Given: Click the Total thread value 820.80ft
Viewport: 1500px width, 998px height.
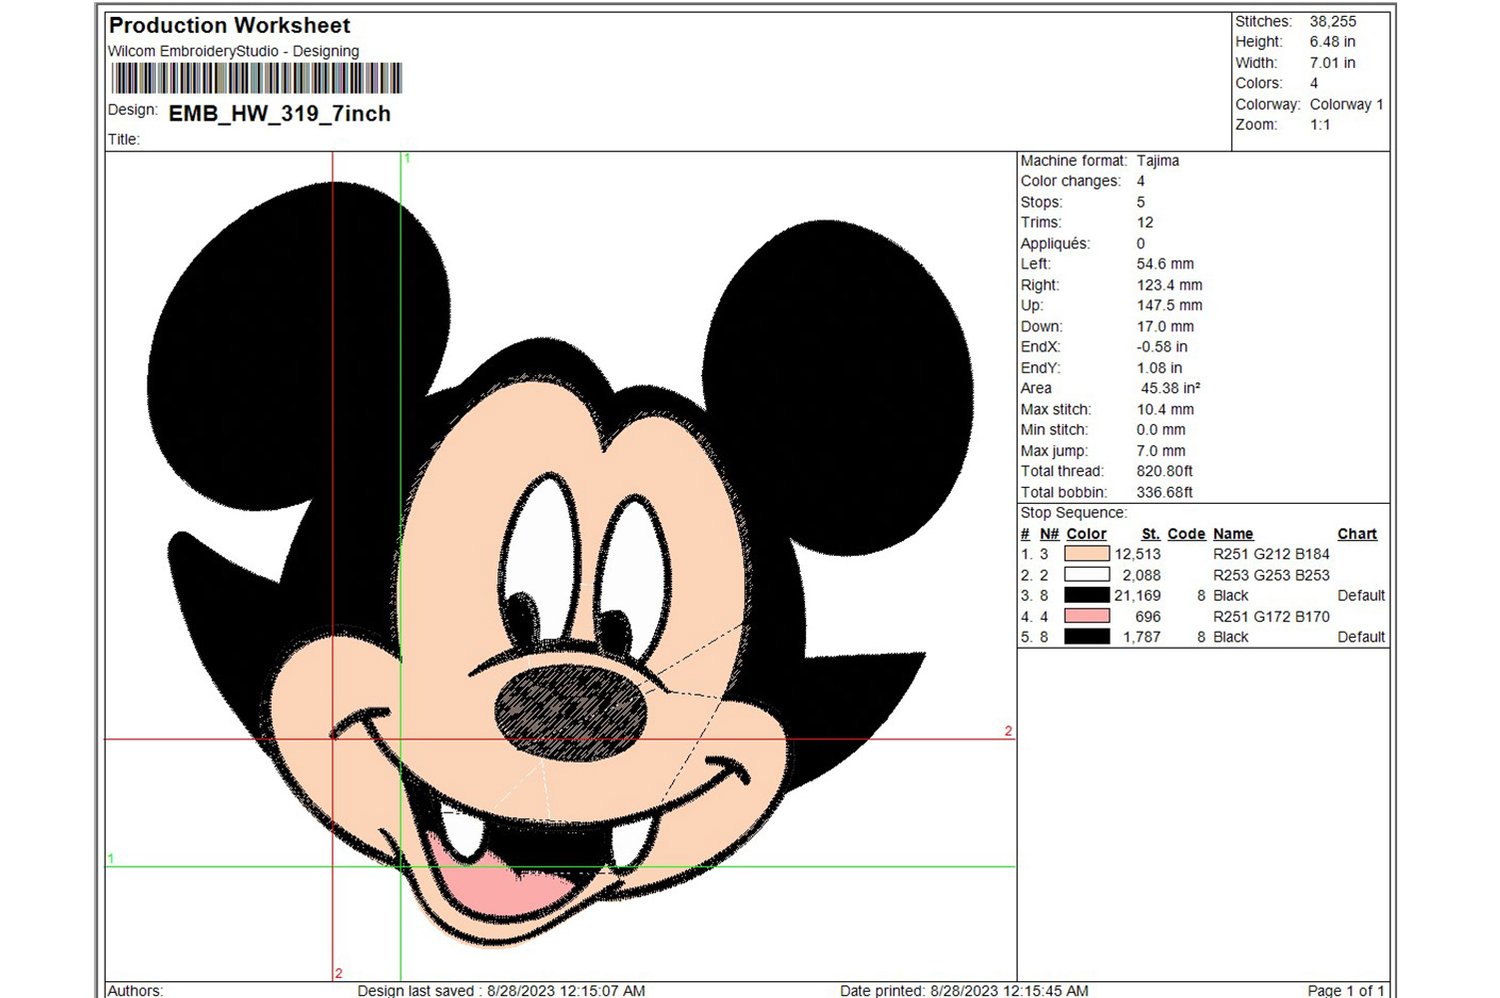Looking at the screenshot, I should pyautogui.click(x=1165, y=471).
